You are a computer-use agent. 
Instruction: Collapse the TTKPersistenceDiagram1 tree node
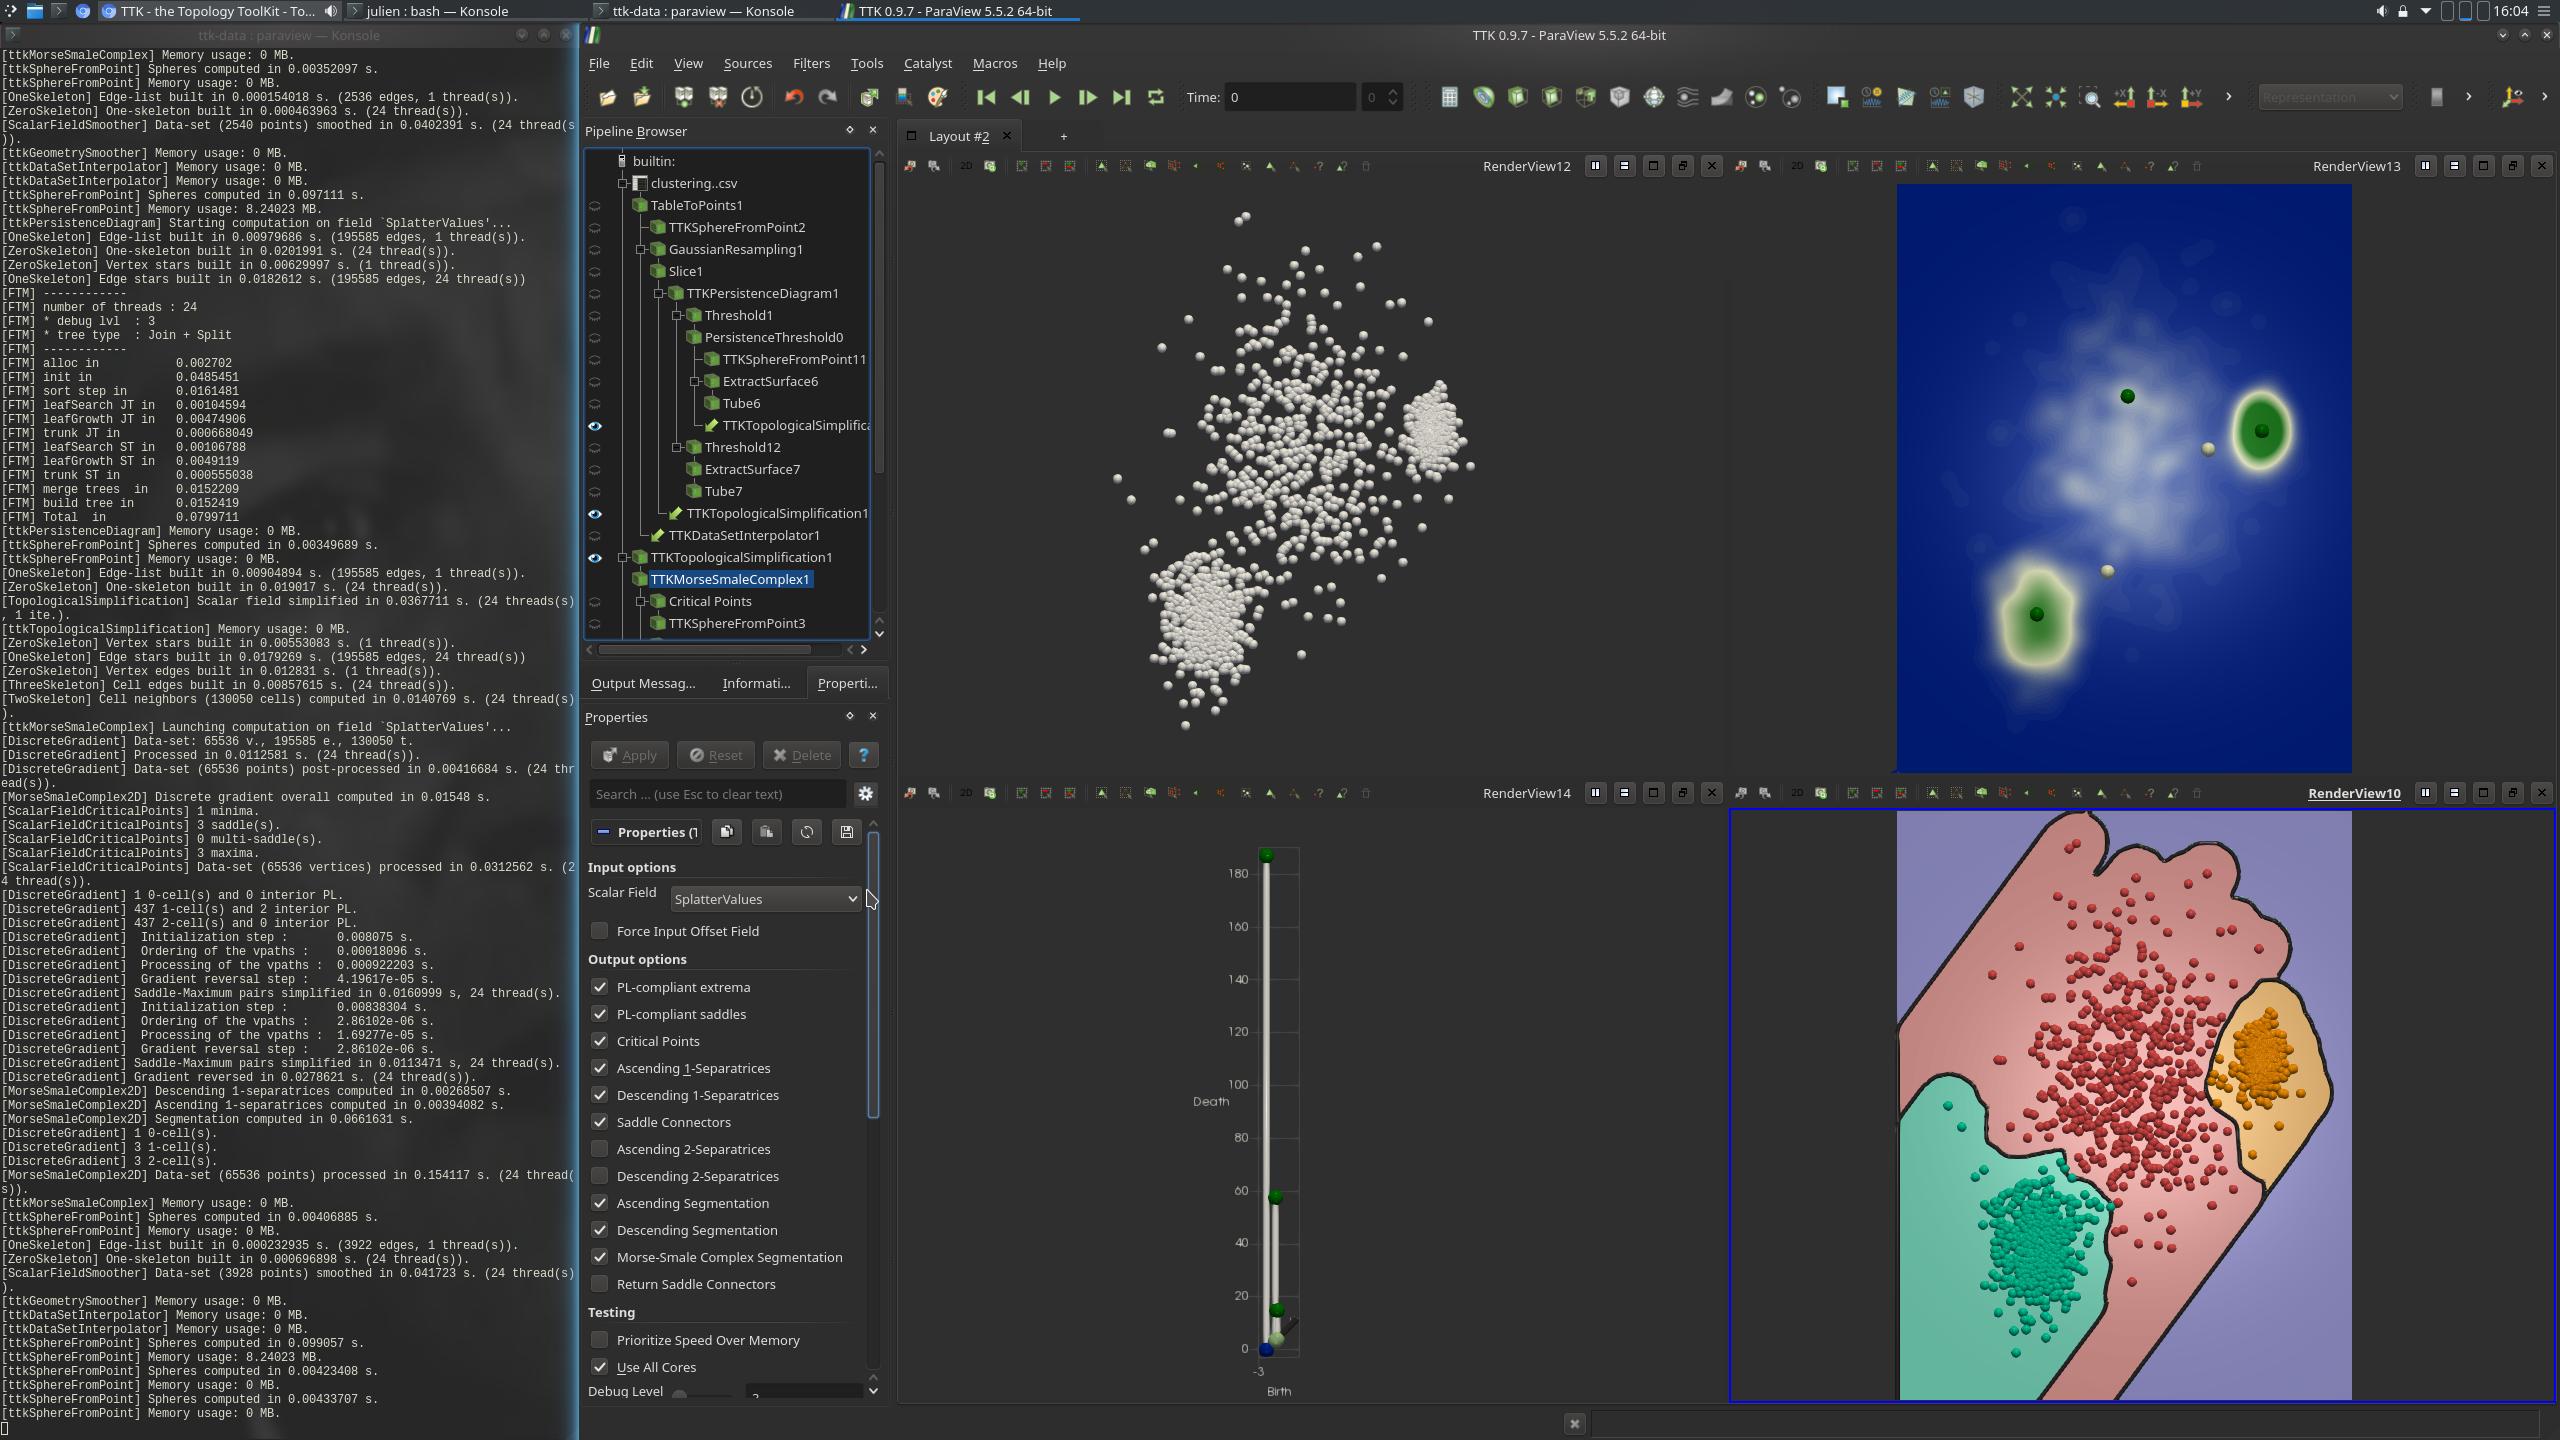pyautogui.click(x=660, y=294)
